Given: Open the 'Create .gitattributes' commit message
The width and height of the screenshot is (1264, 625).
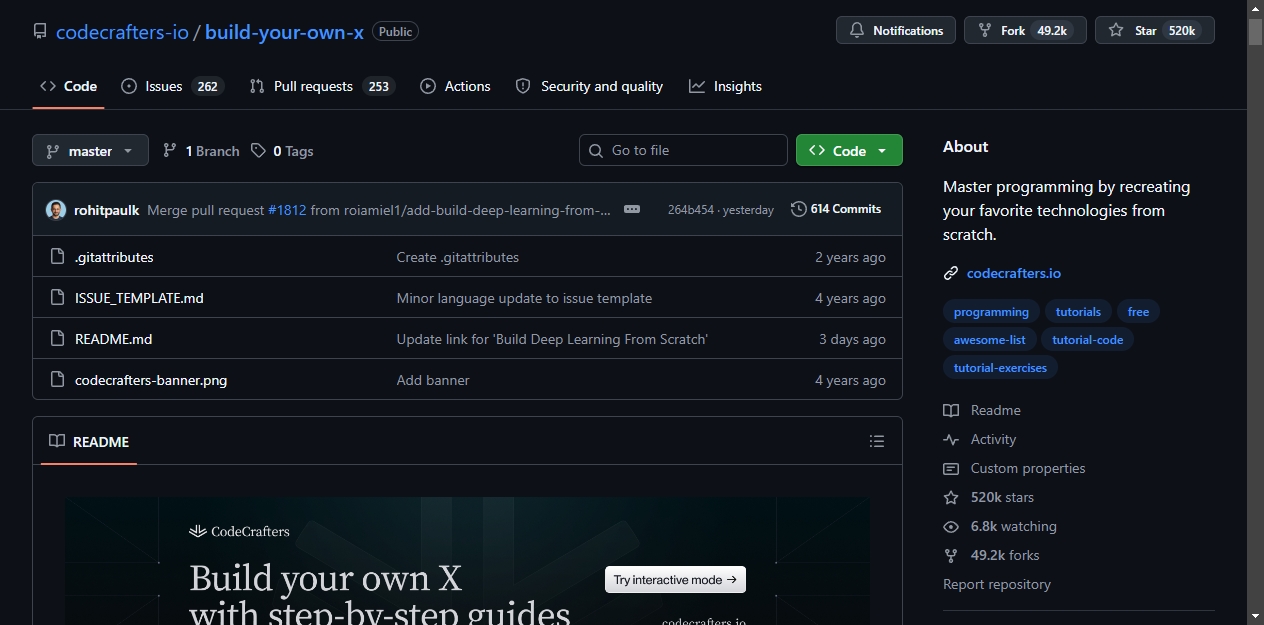Looking at the screenshot, I should (x=458, y=257).
